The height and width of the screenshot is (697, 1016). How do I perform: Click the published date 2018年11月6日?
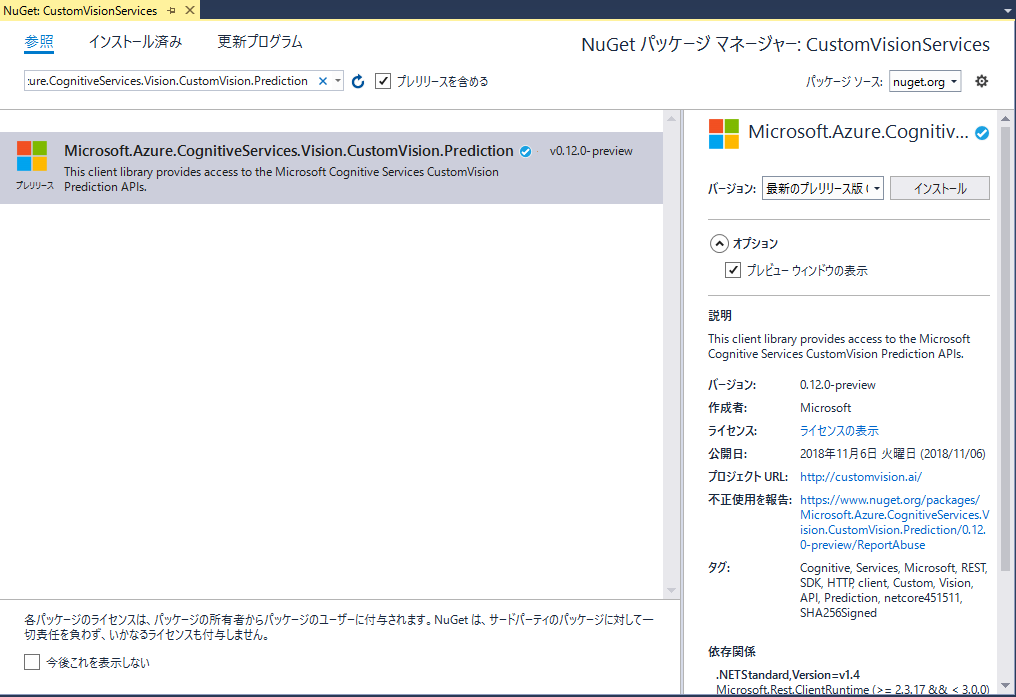pos(892,453)
